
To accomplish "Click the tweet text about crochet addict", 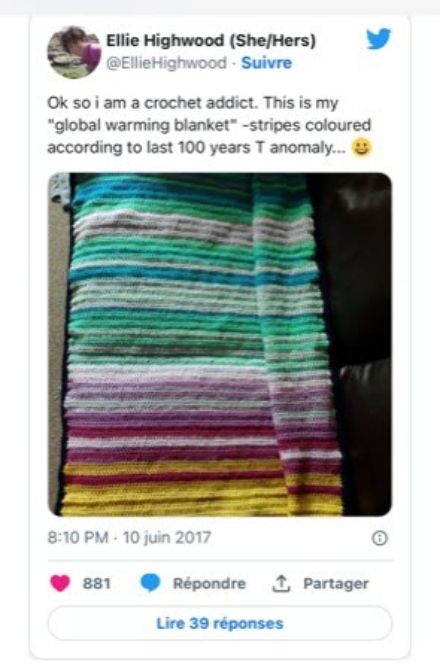I will pyautogui.click(x=209, y=125).
